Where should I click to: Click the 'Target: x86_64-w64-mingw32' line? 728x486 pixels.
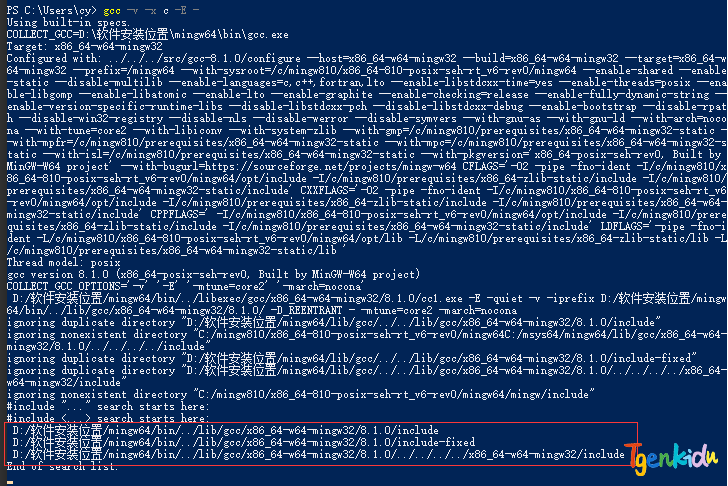[x=84, y=46]
